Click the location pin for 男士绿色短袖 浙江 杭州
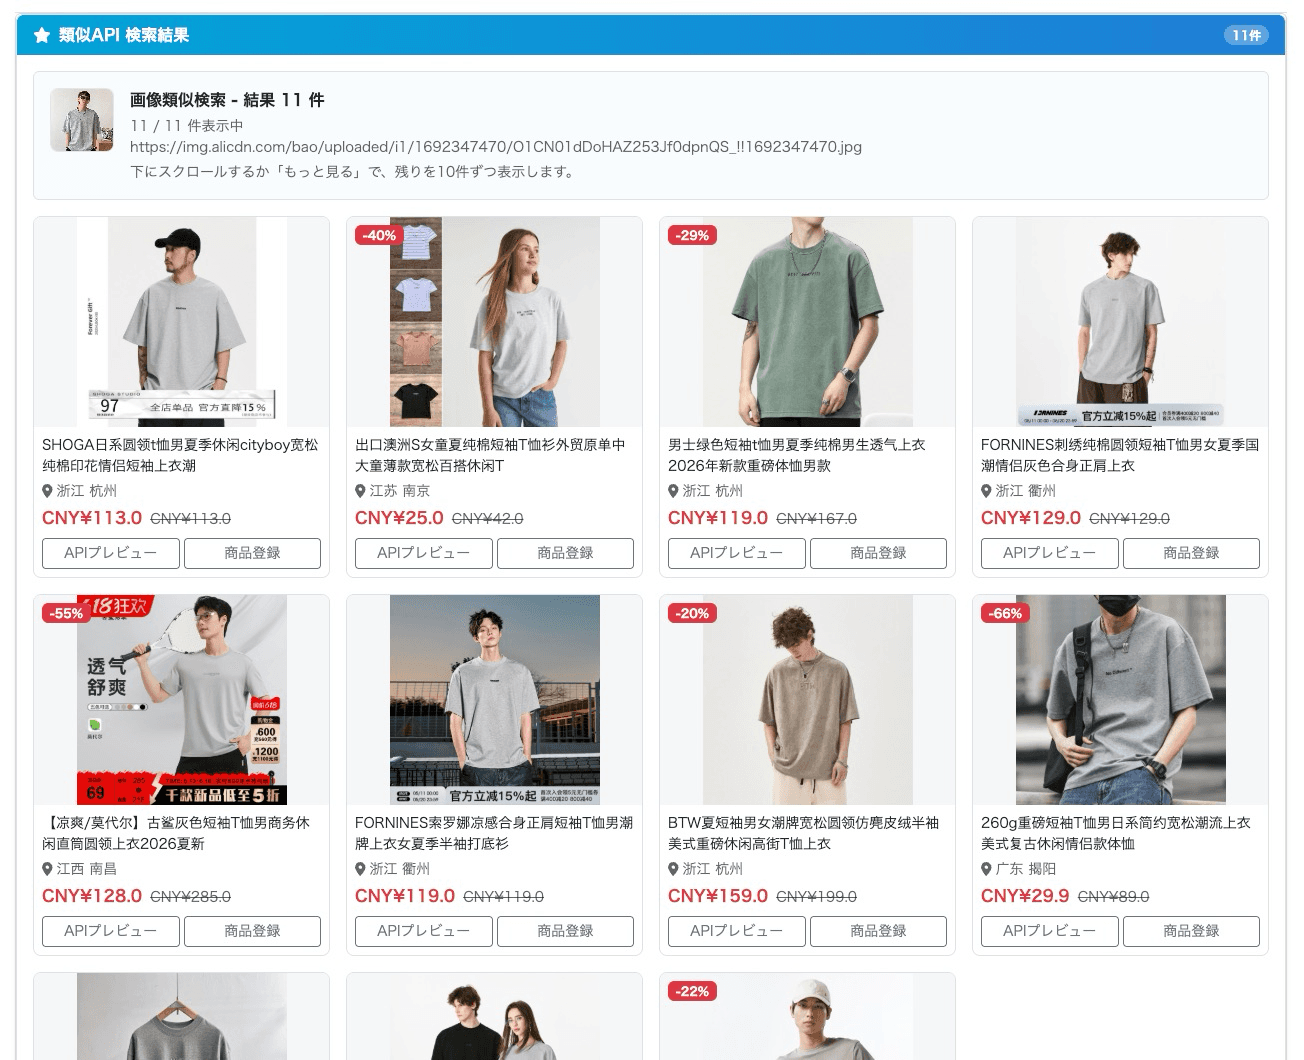The height and width of the screenshot is (1060, 1304). tap(673, 491)
